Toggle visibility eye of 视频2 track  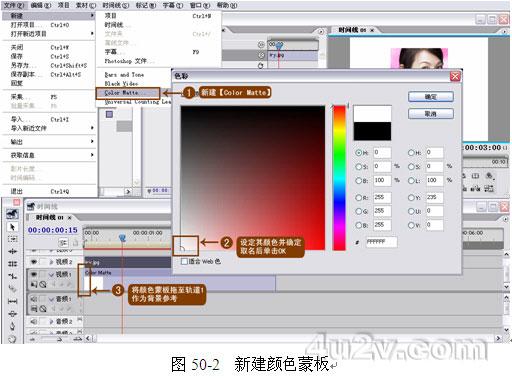[34, 262]
